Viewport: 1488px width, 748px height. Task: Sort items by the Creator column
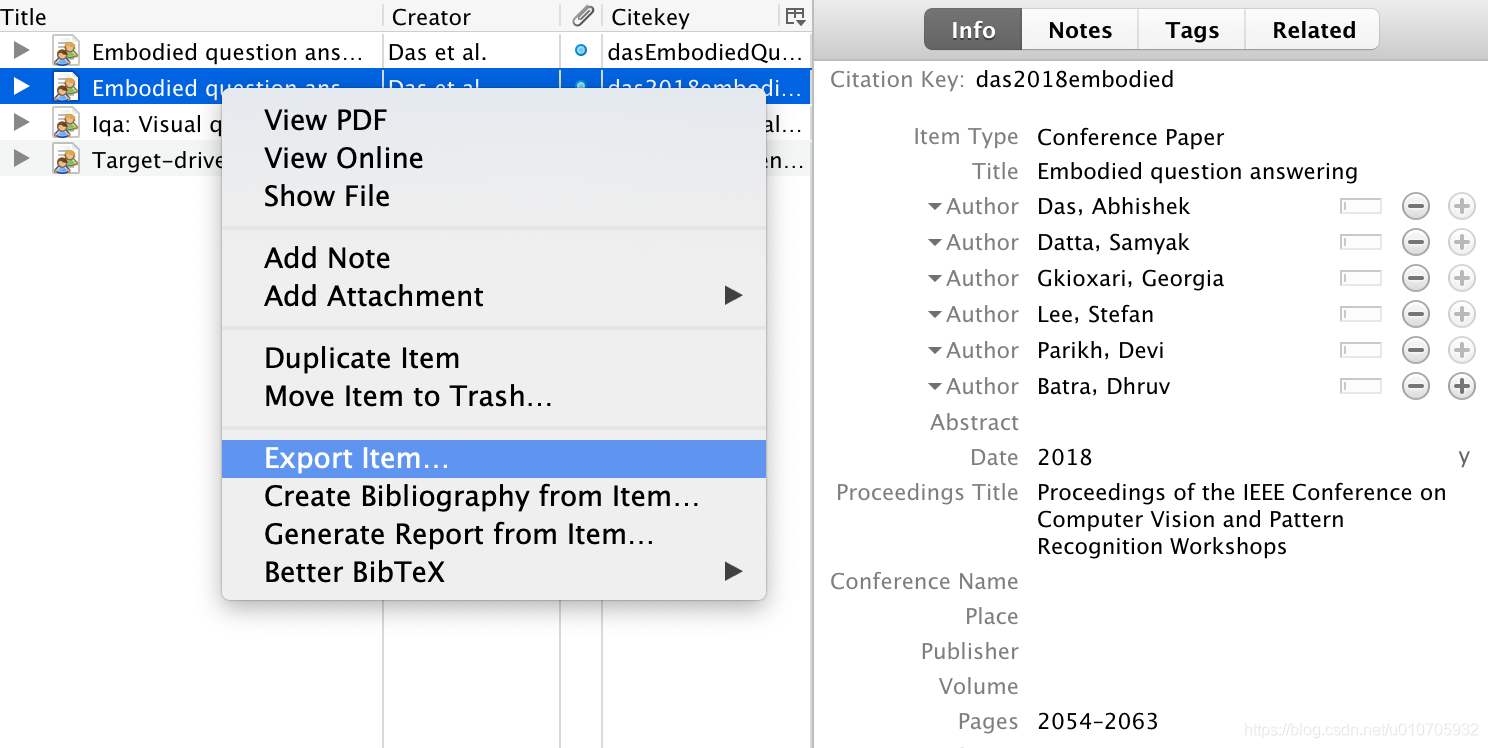point(472,16)
